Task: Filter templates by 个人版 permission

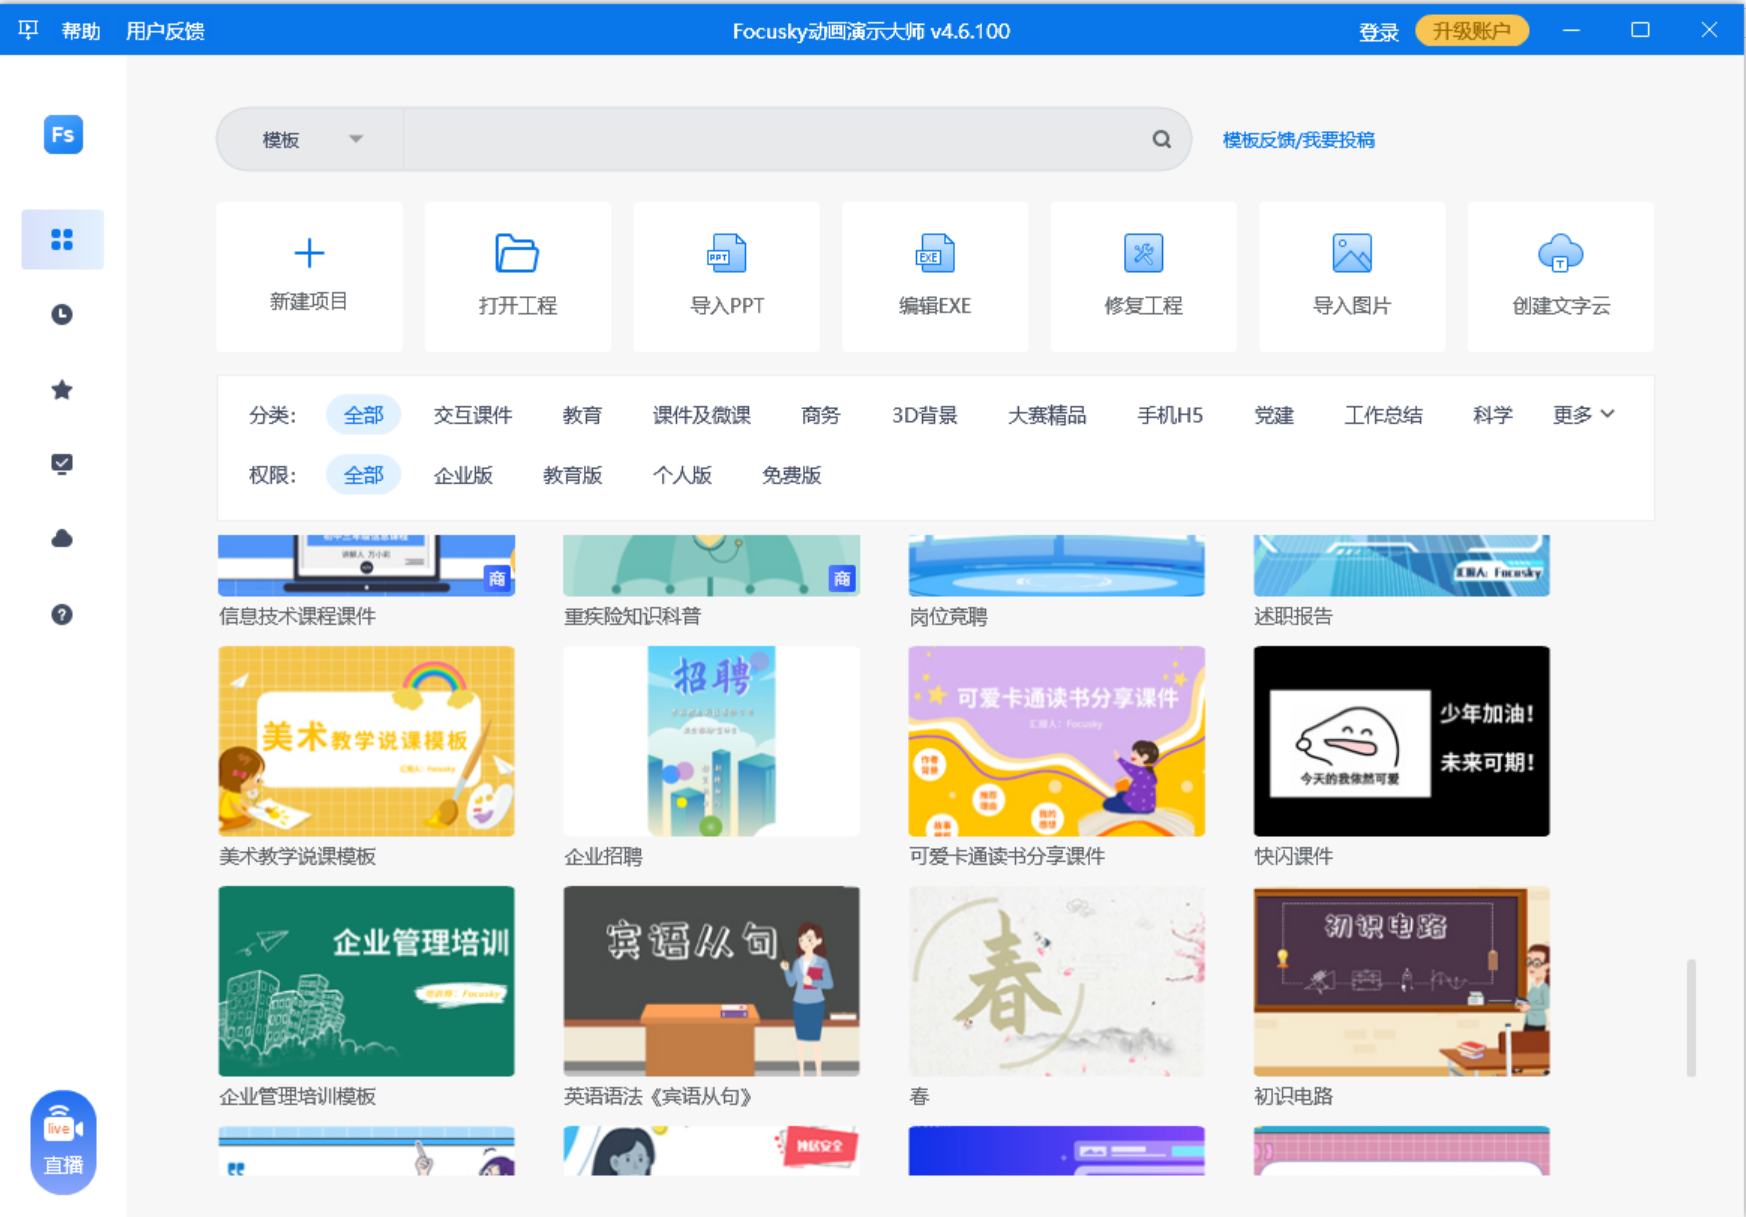Action: click(682, 475)
